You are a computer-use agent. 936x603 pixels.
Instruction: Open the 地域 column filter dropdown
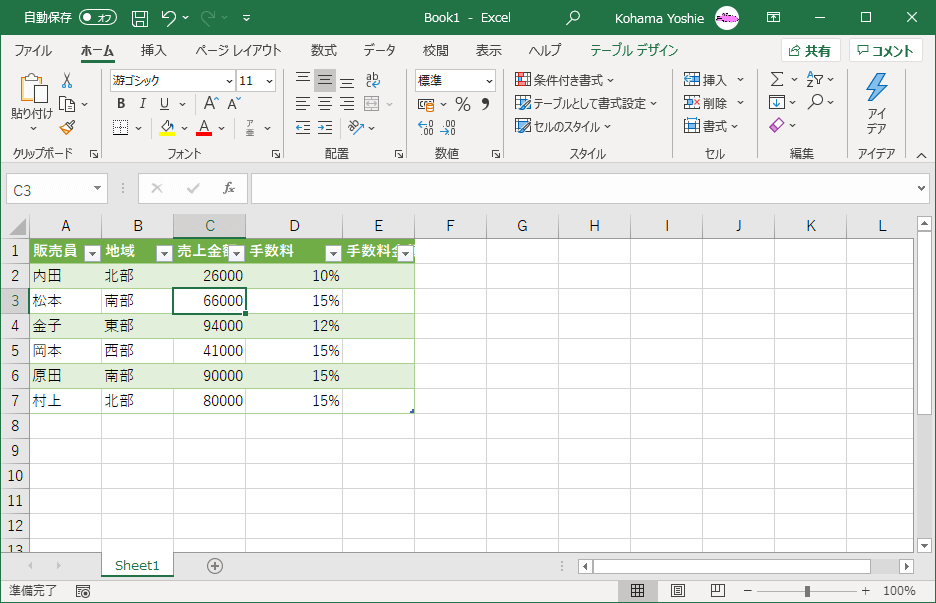[x=164, y=254]
